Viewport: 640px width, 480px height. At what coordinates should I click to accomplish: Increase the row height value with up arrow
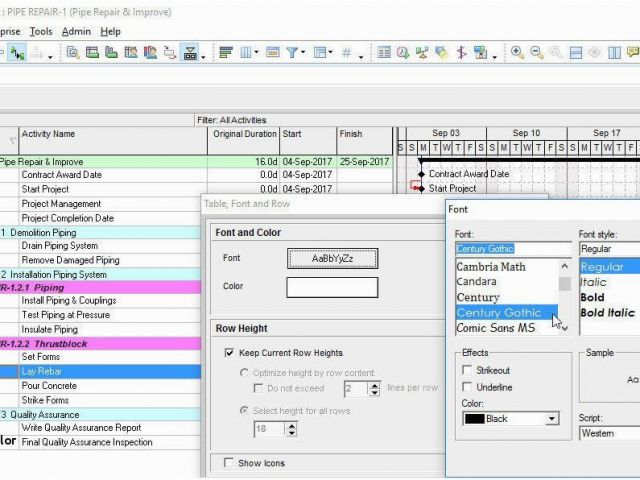pyautogui.click(x=291, y=425)
